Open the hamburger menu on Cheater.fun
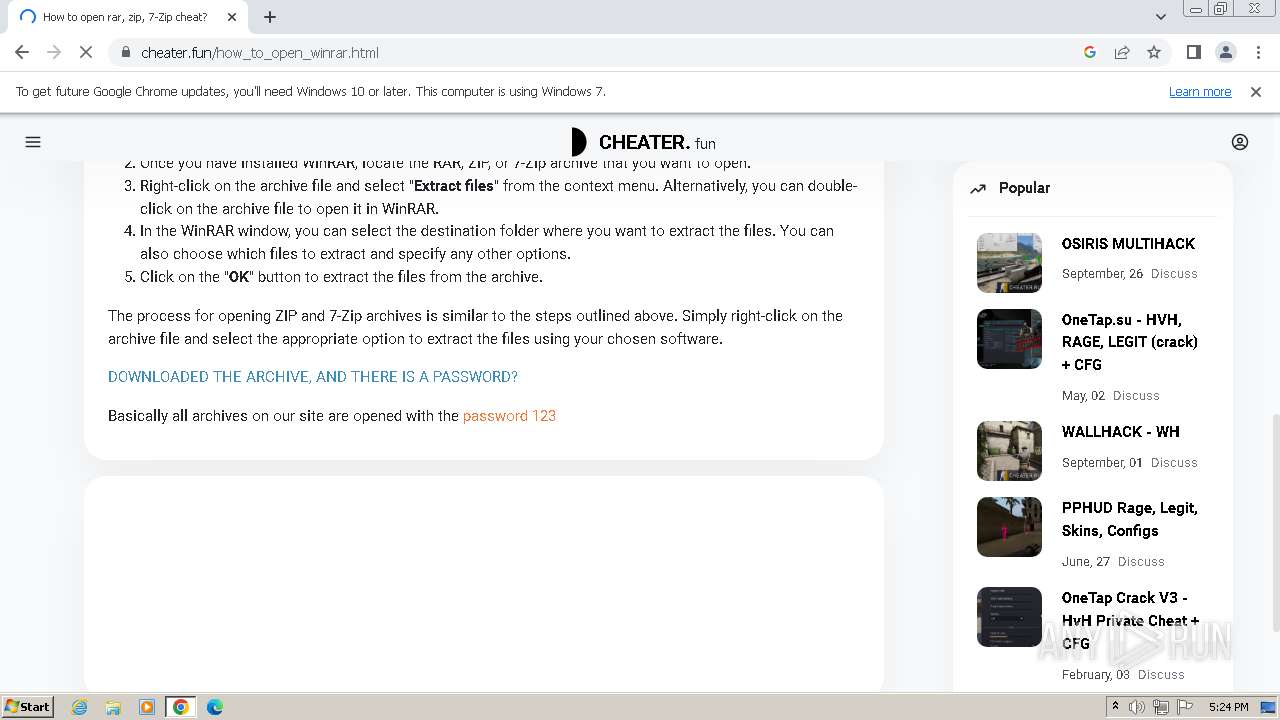The width and height of the screenshot is (1280, 720). [x=33, y=142]
